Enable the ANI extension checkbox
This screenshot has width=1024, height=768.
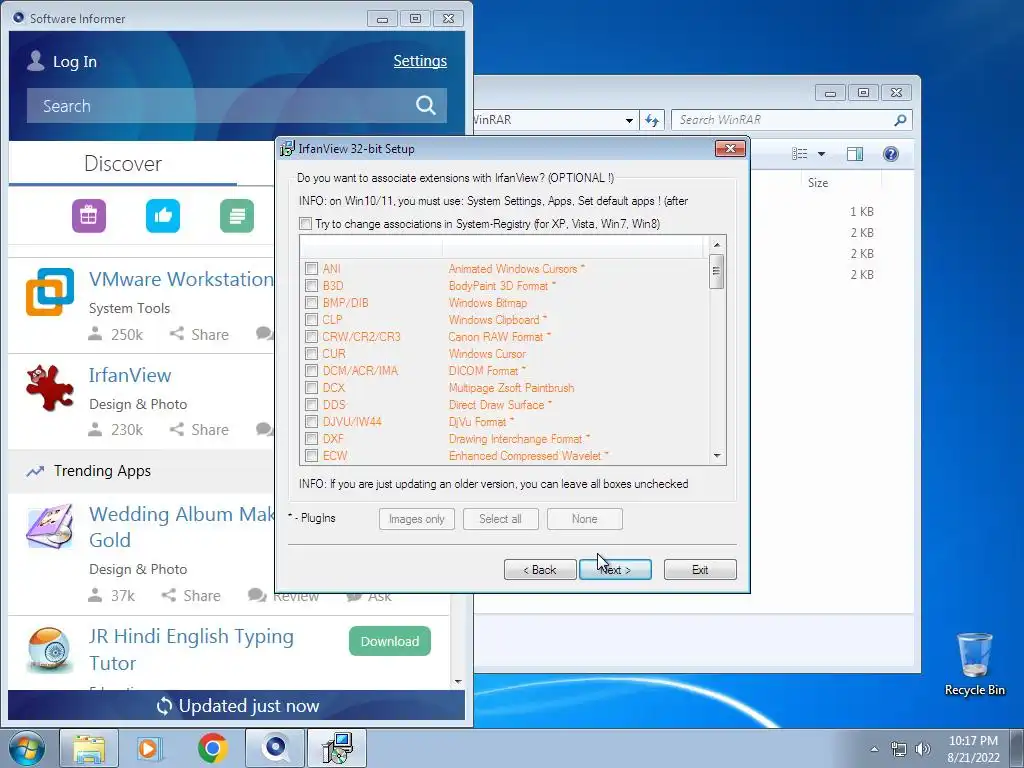312,268
